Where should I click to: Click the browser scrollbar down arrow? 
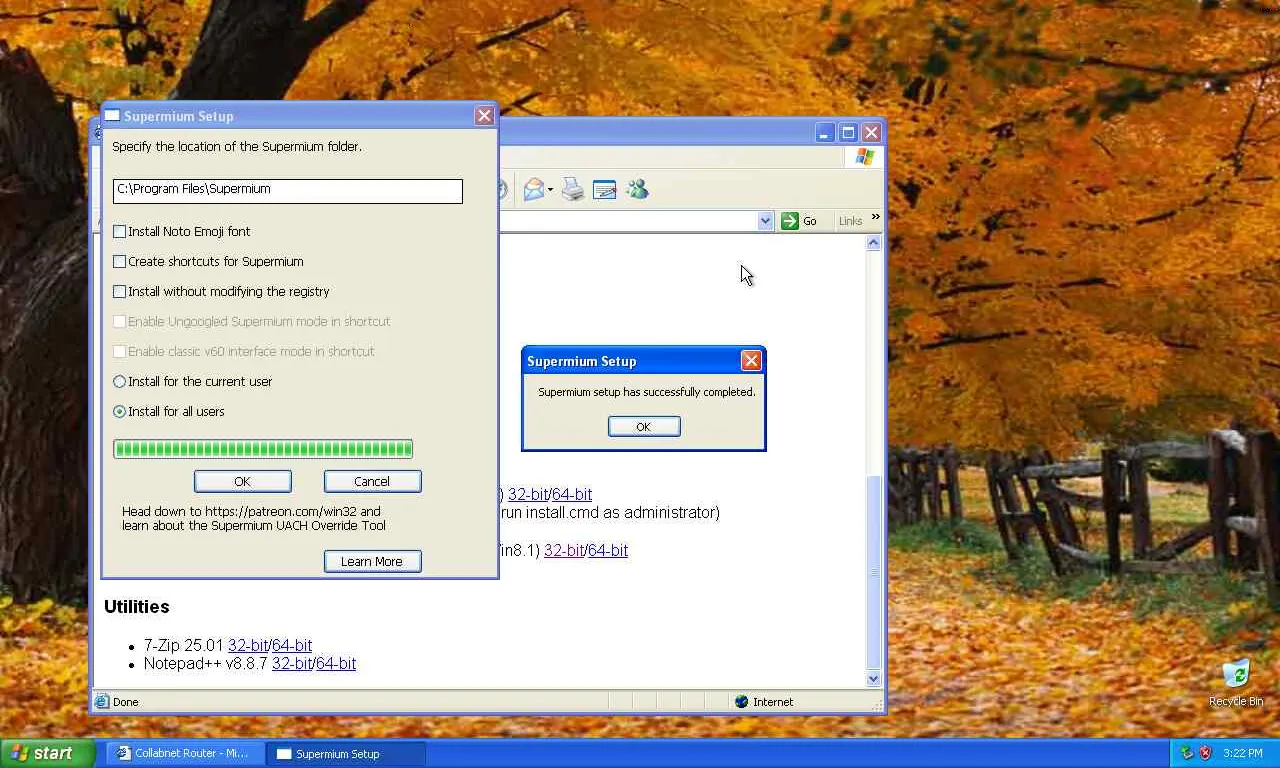pos(874,678)
